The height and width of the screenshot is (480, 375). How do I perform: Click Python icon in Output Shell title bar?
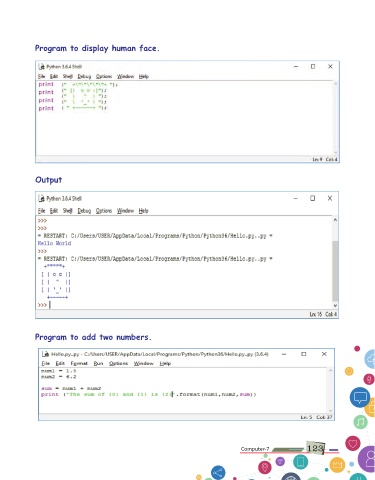[x=42, y=199]
